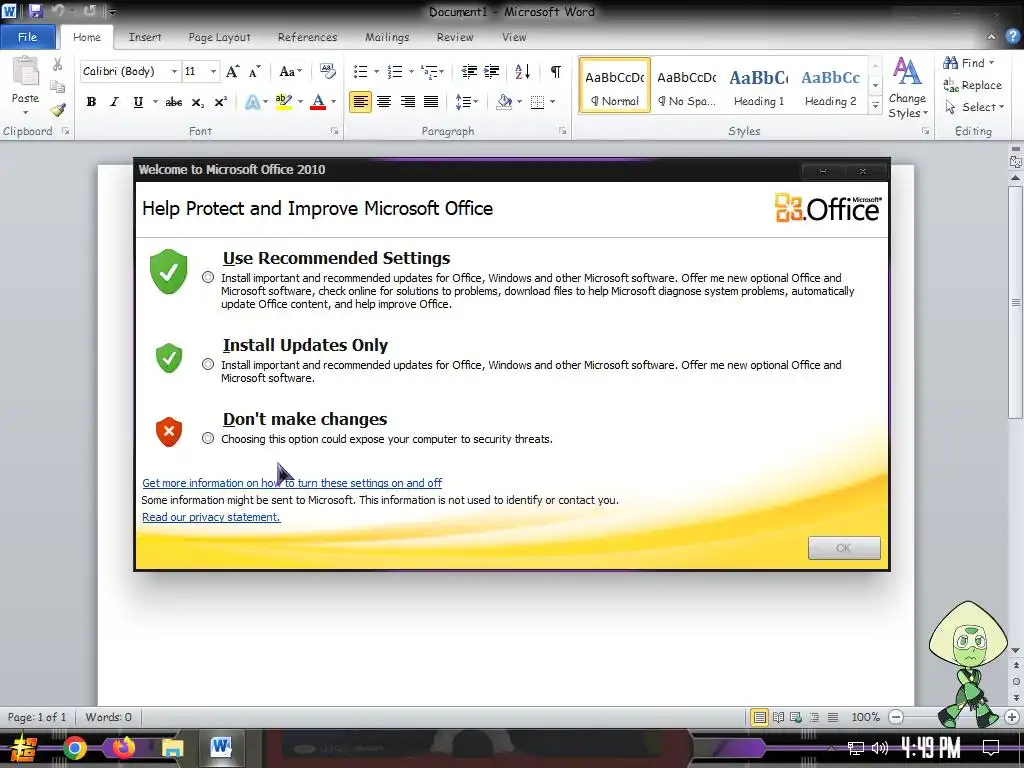Image resolution: width=1024 pixels, height=768 pixels.
Task: Justify the paragraph text
Action: point(431,102)
